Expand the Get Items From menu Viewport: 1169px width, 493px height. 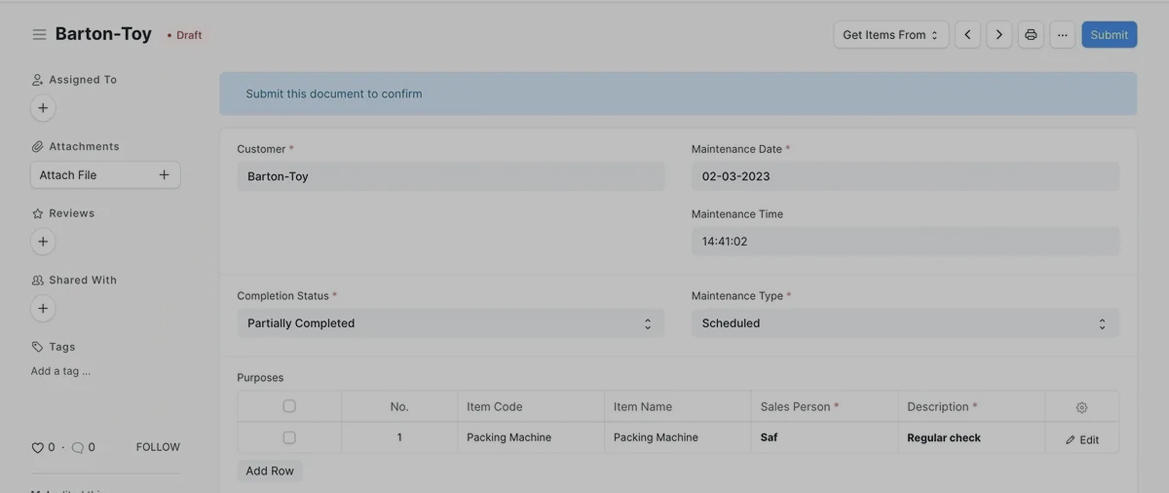pyautogui.click(x=890, y=35)
